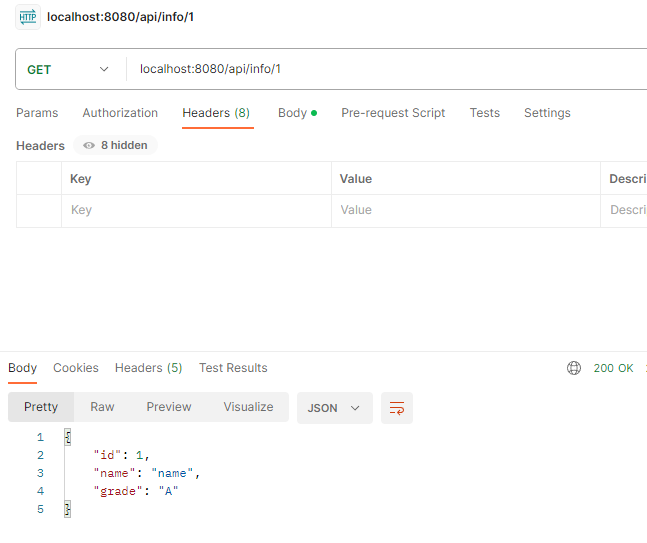Viewport: 647px width, 543px height.
Task: Expand the JSON format dropdown
Action: click(334, 408)
